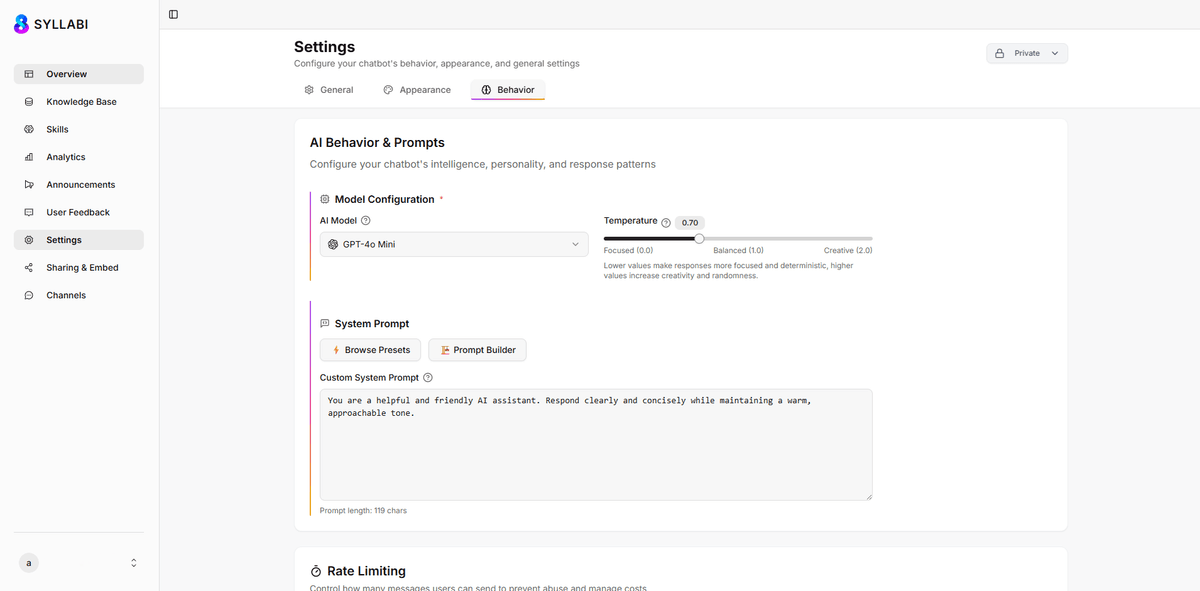Open User Feedback section
The image size is (1200, 591).
click(x=77, y=213)
